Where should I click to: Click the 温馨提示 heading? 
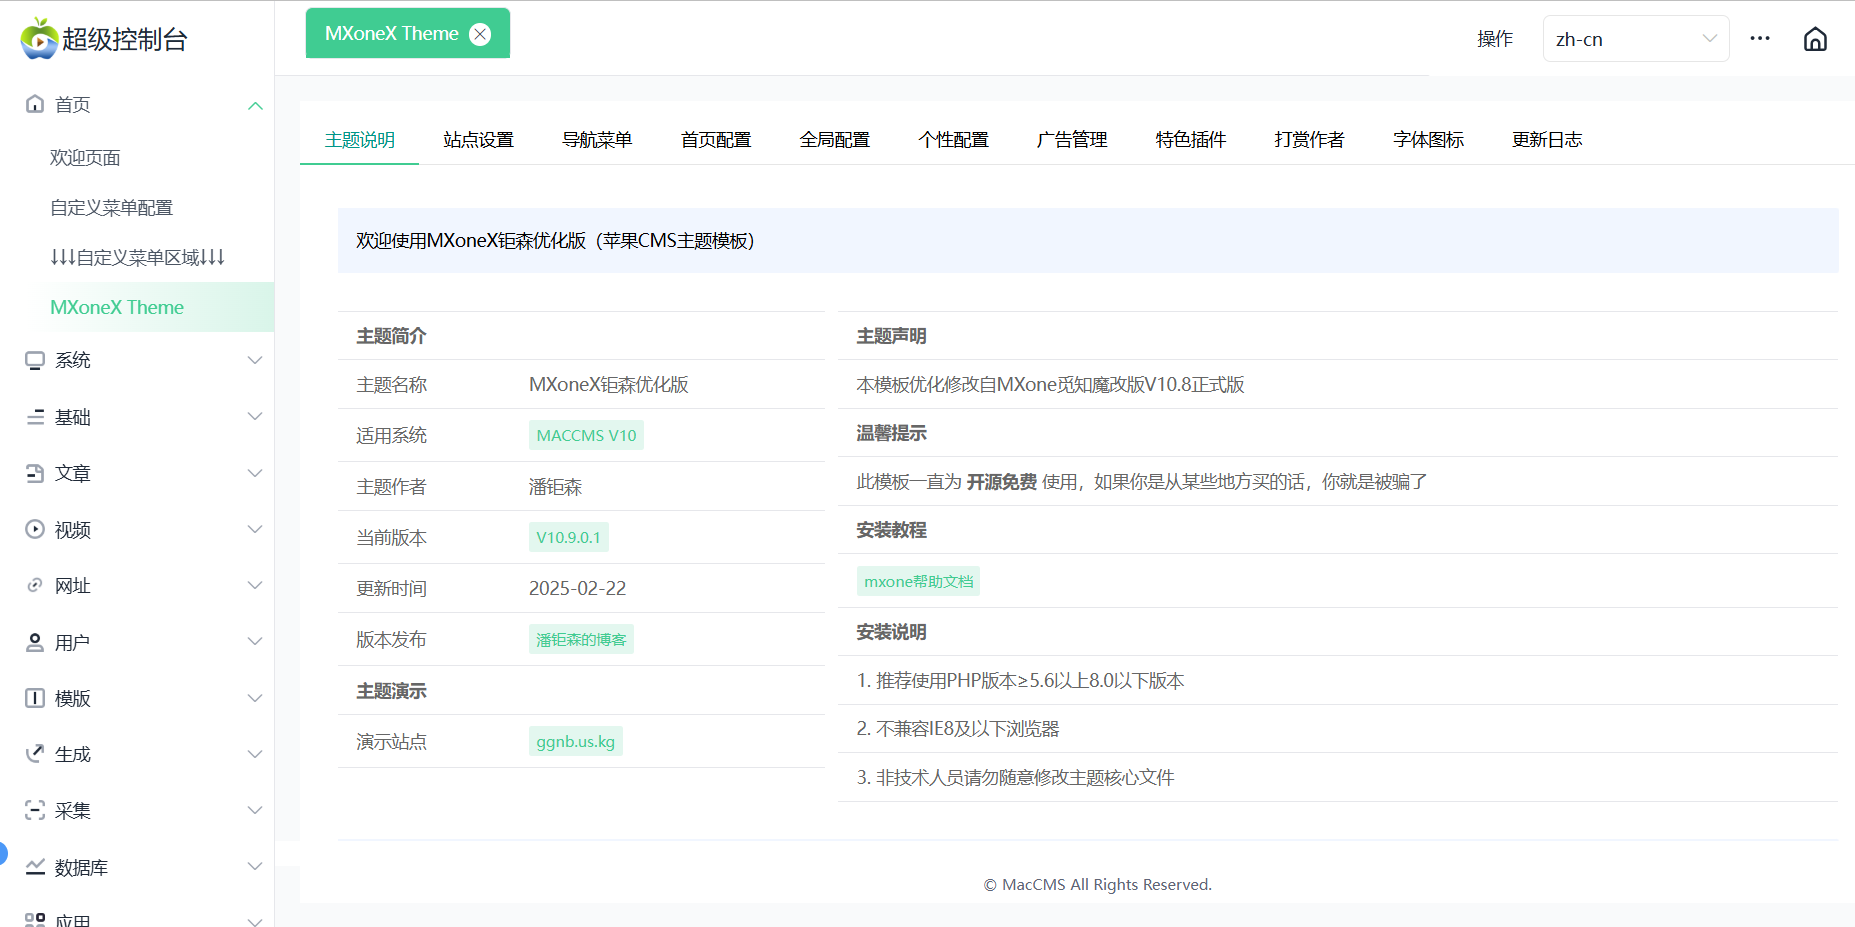[891, 433]
